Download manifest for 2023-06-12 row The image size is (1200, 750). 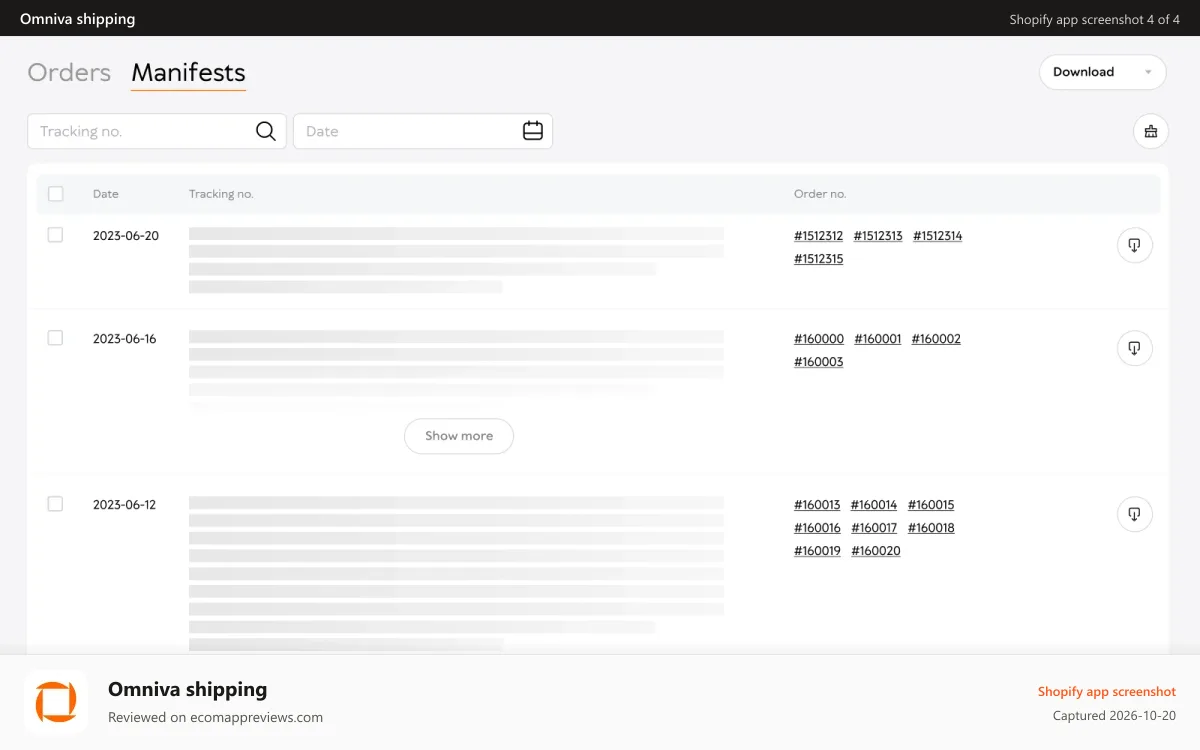(1134, 514)
